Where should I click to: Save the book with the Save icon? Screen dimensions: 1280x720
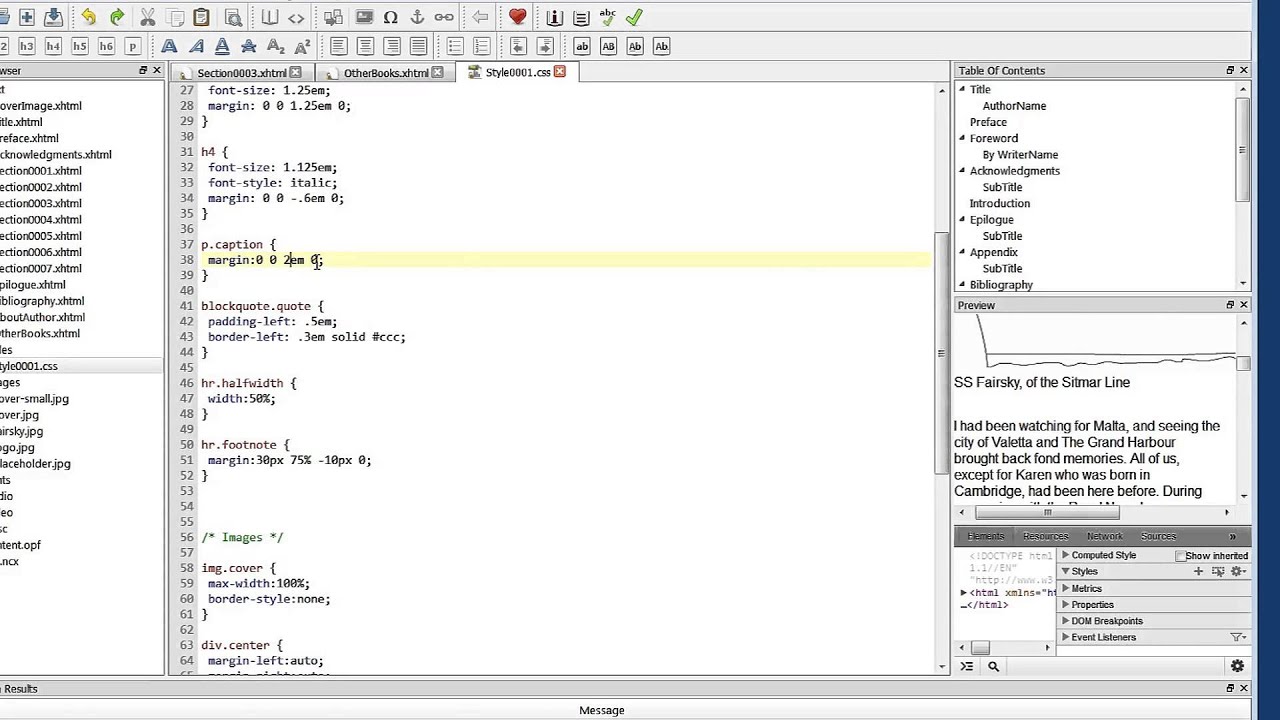(53, 17)
